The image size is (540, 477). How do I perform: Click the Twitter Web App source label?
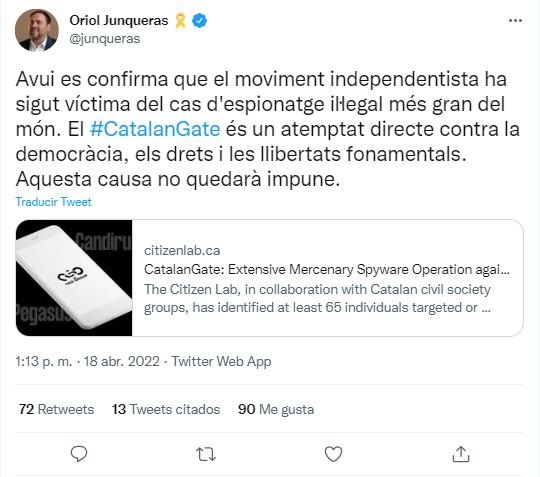[221, 361]
